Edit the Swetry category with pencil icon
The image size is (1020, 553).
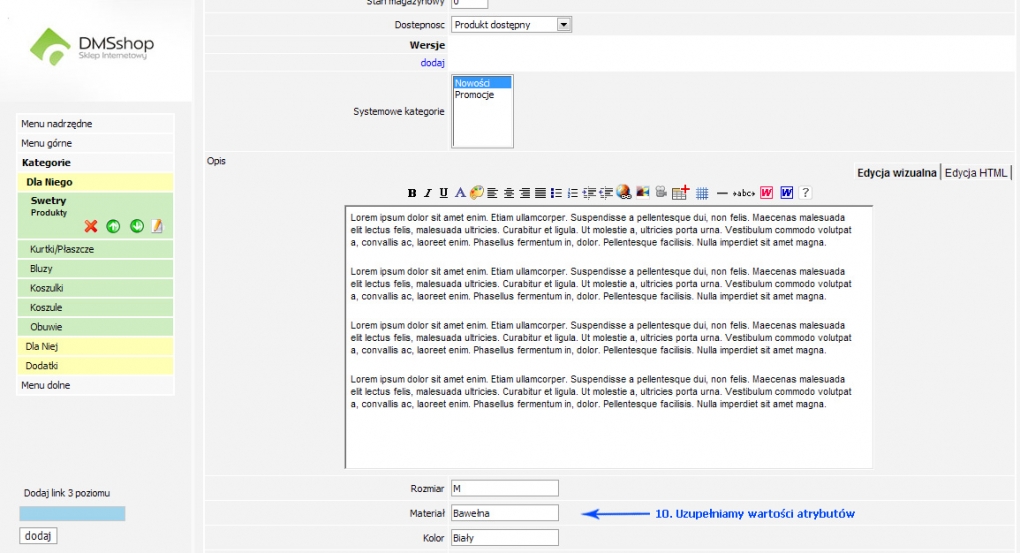point(157,226)
